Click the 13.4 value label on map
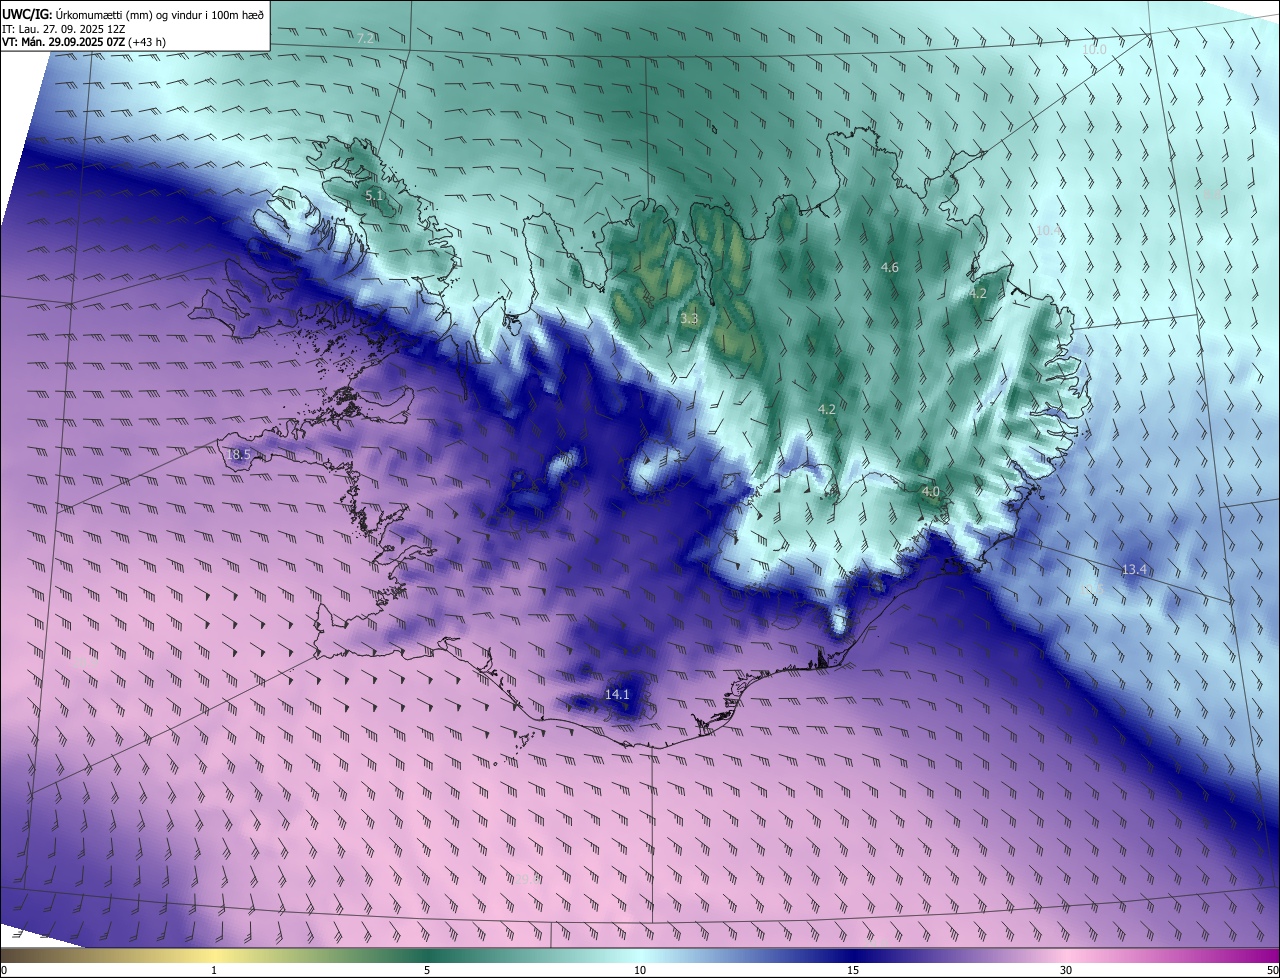Screen dimensions: 1280x978 point(1133,569)
